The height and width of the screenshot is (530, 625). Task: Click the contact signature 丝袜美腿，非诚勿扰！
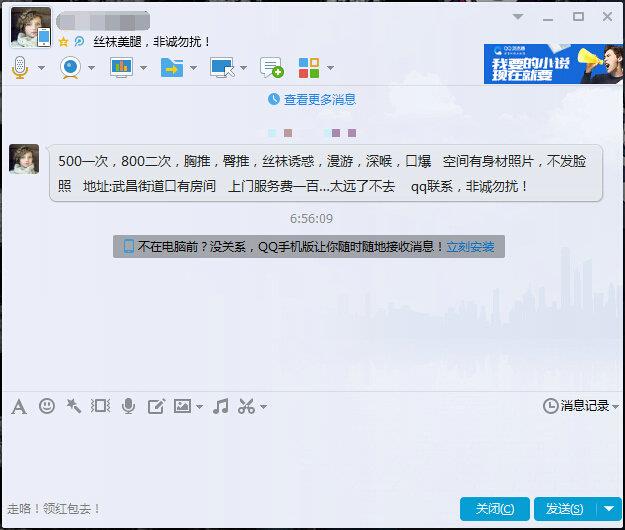tap(151, 41)
